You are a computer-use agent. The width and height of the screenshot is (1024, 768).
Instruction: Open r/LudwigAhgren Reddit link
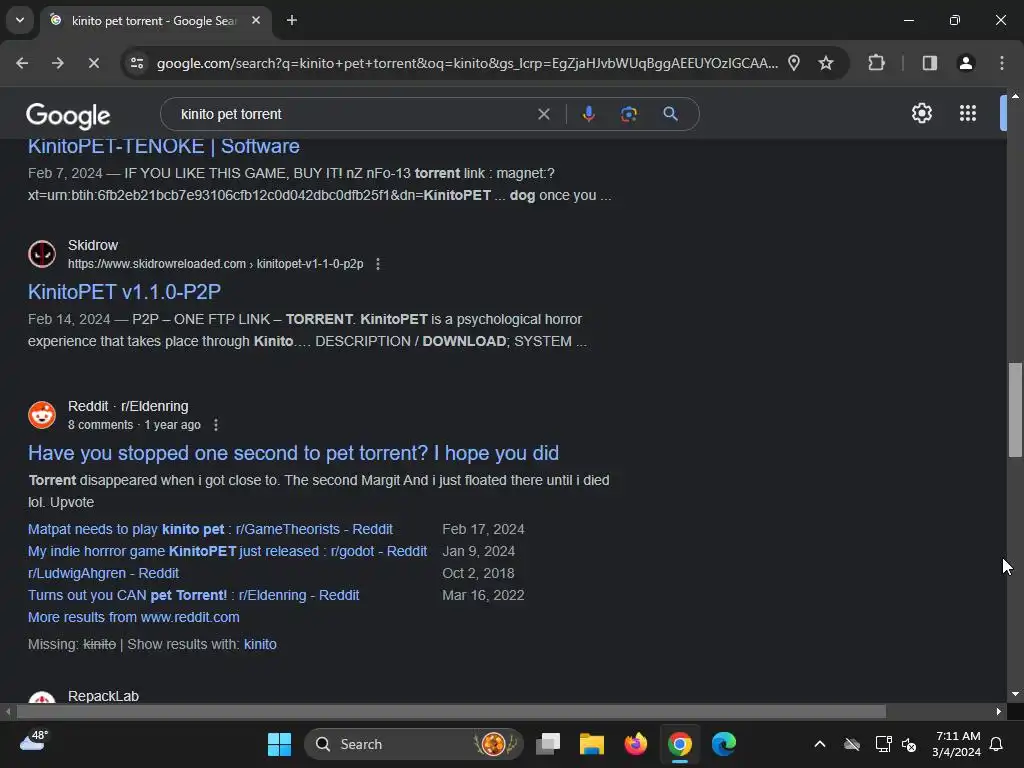pos(103,573)
